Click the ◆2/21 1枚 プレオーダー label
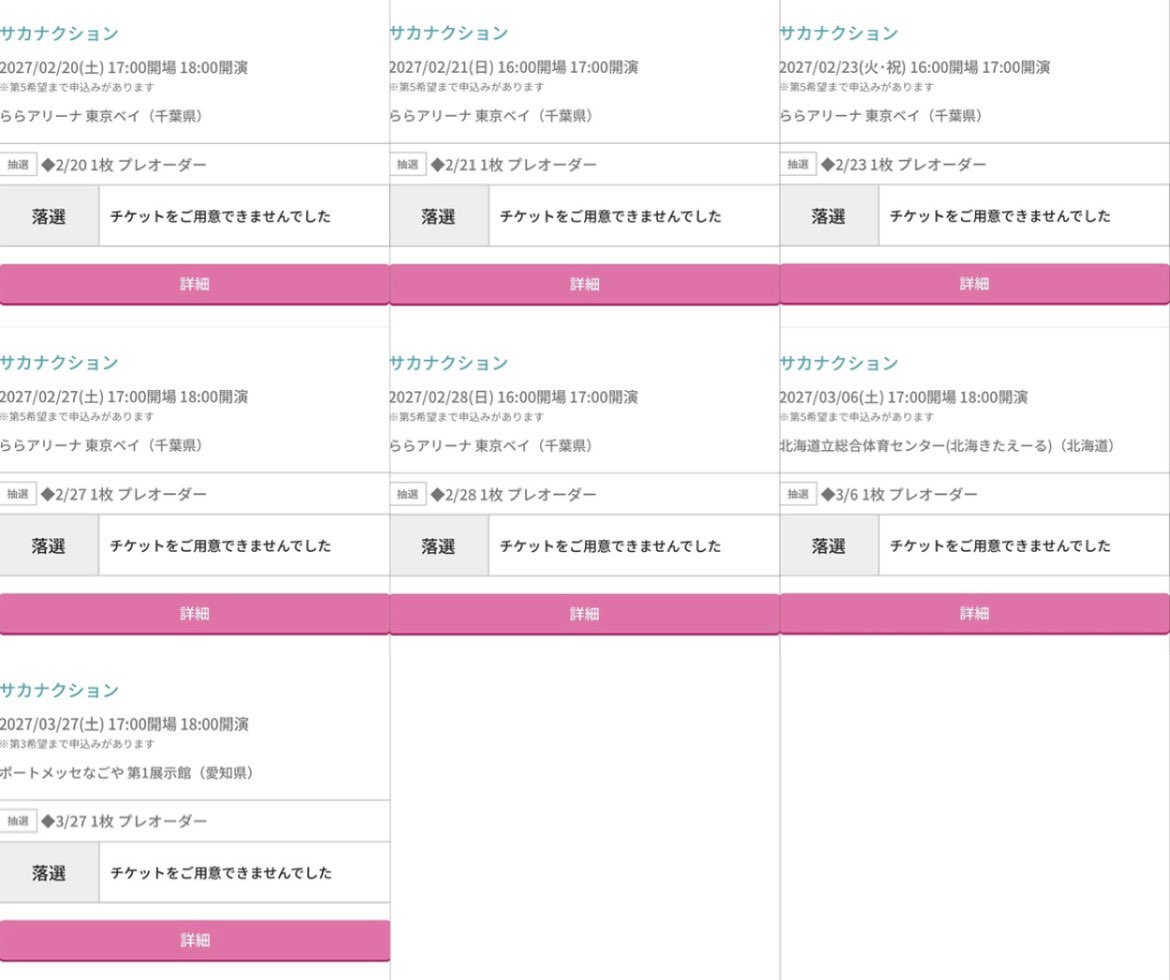Viewport: 1170px width, 980px height. (513, 165)
